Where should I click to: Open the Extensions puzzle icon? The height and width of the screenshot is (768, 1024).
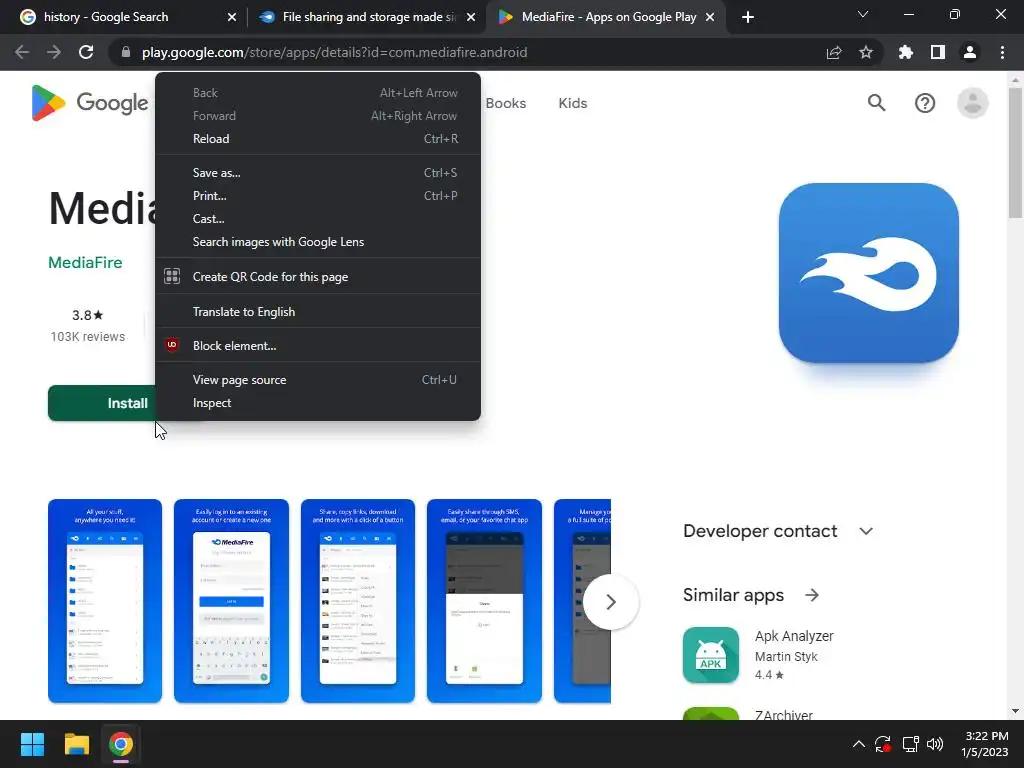[x=906, y=52]
